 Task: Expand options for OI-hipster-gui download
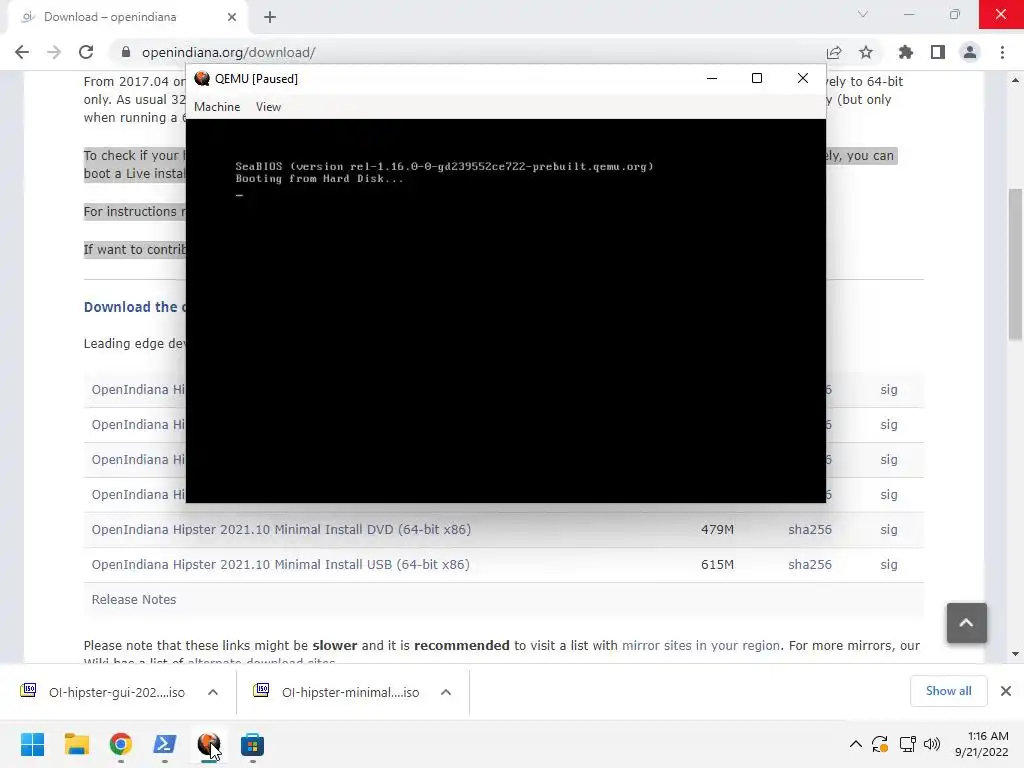pos(213,692)
